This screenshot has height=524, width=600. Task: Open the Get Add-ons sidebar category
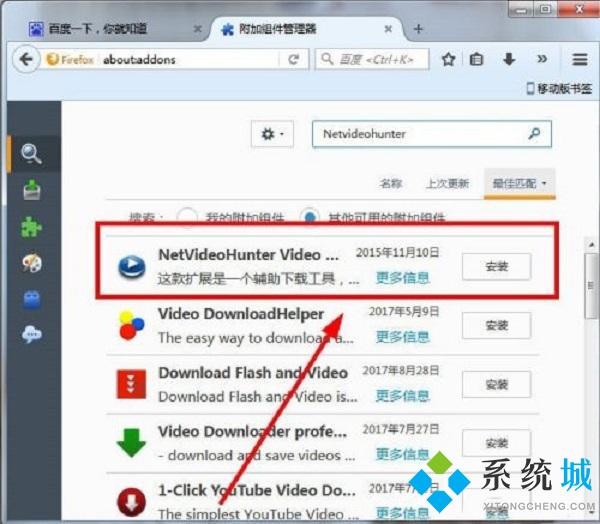click(32, 190)
